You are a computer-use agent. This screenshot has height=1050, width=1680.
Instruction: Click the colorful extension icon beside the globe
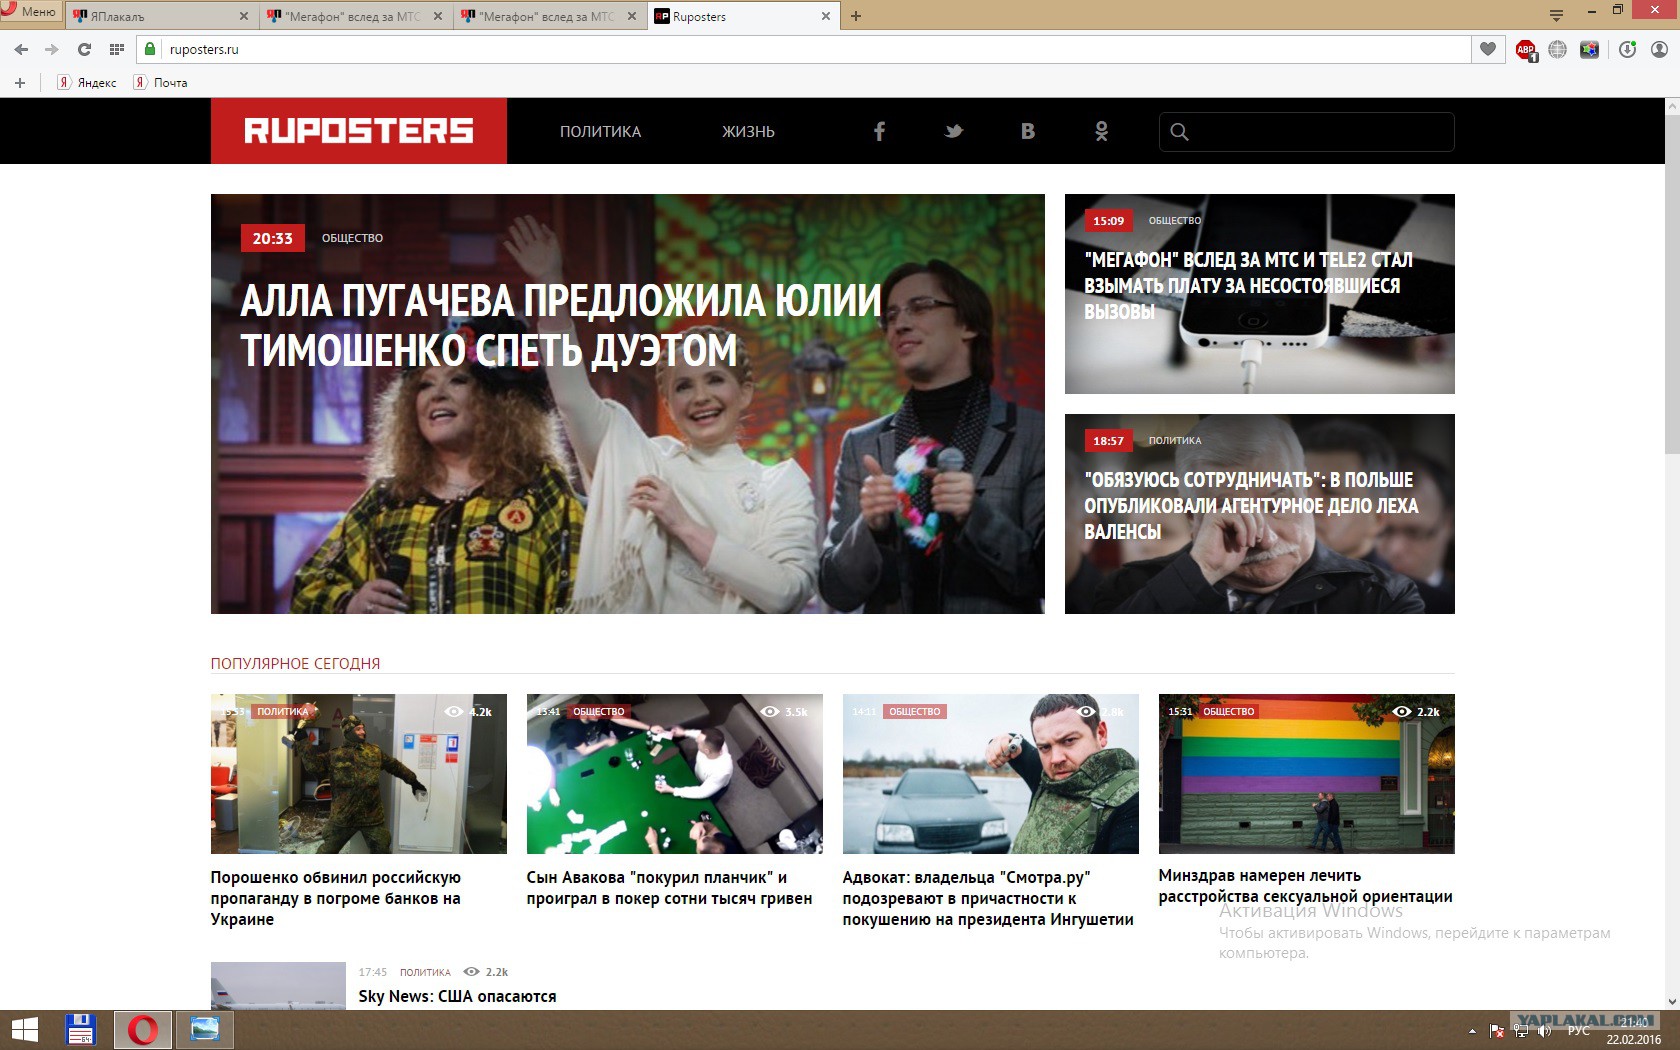[1589, 49]
